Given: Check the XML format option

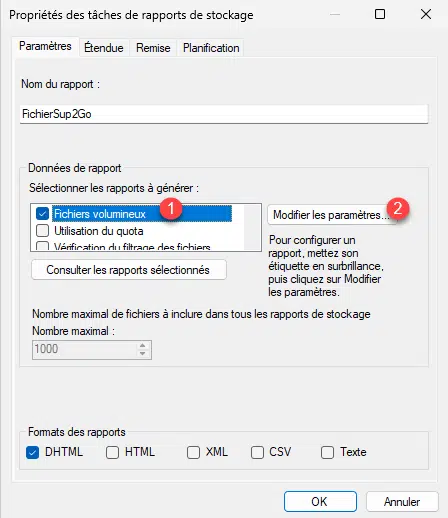Looking at the screenshot, I should [x=193, y=452].
